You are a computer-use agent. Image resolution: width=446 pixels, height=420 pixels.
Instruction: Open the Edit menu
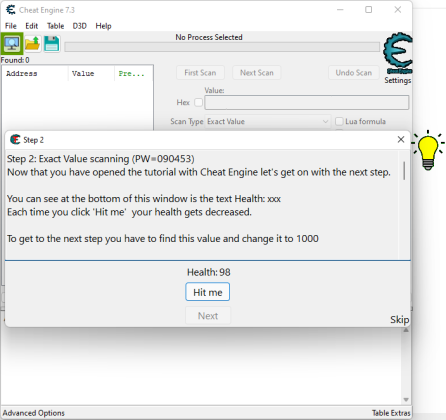(32, 26)
